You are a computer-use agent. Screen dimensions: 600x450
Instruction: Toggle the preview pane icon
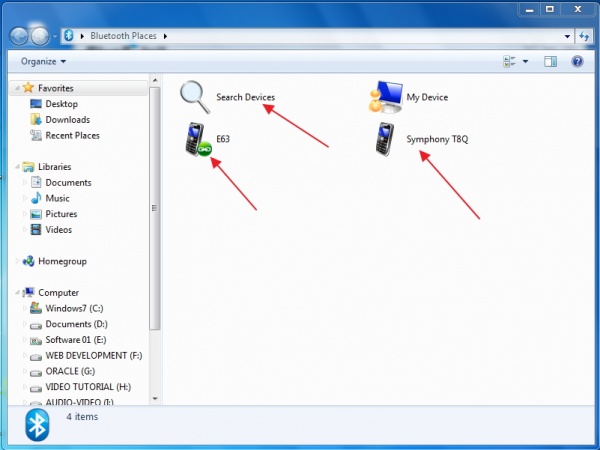point(550,61)
